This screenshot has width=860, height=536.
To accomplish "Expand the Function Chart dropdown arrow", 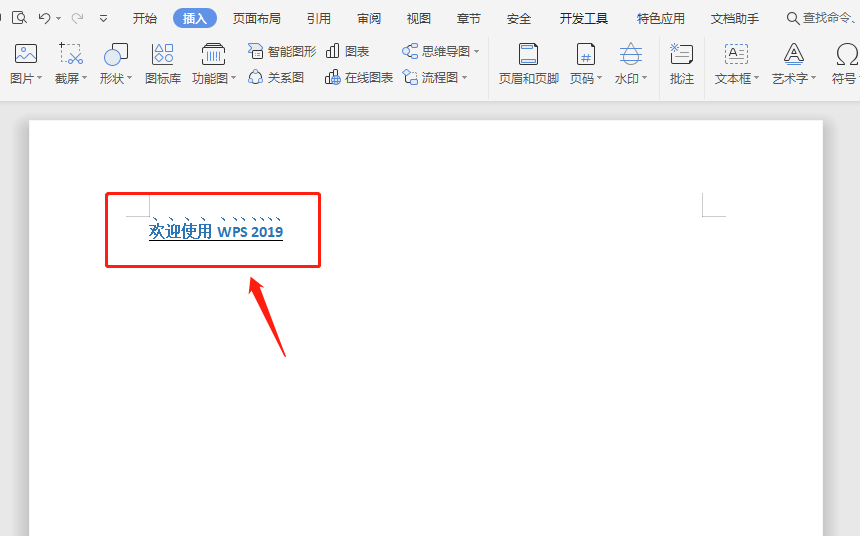I will [233, 78].
